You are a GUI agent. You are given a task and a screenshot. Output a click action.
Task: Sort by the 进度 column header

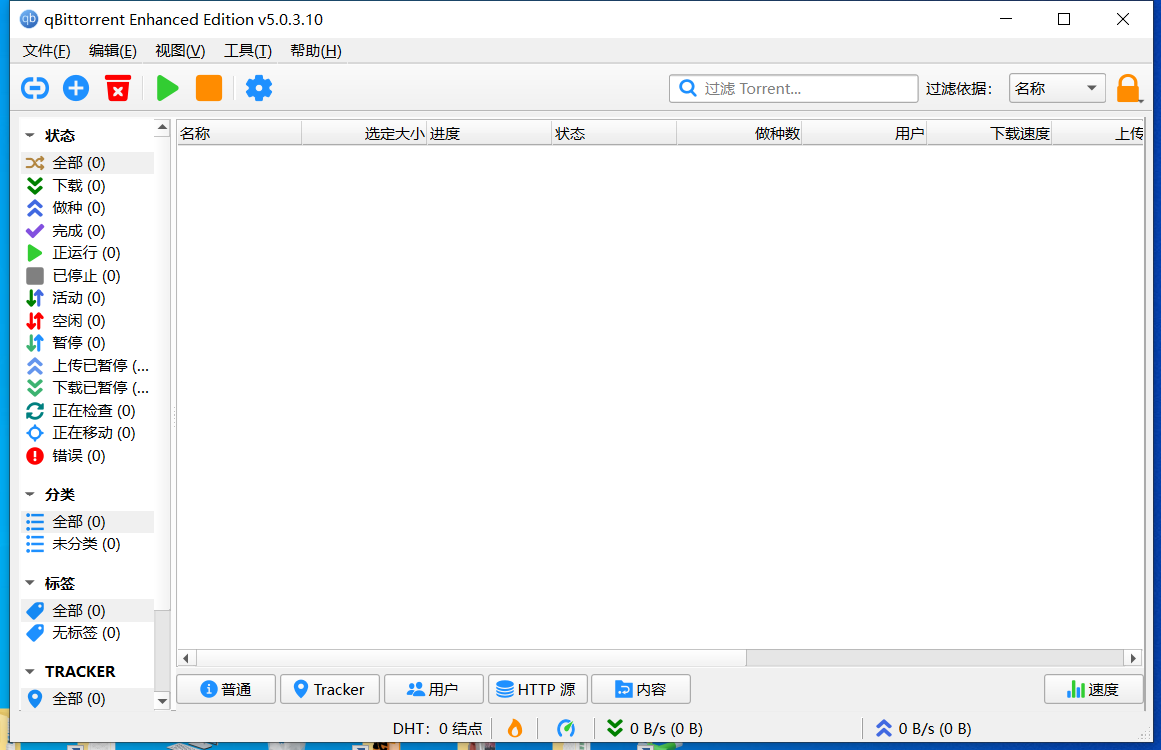(x=489, y=133)
